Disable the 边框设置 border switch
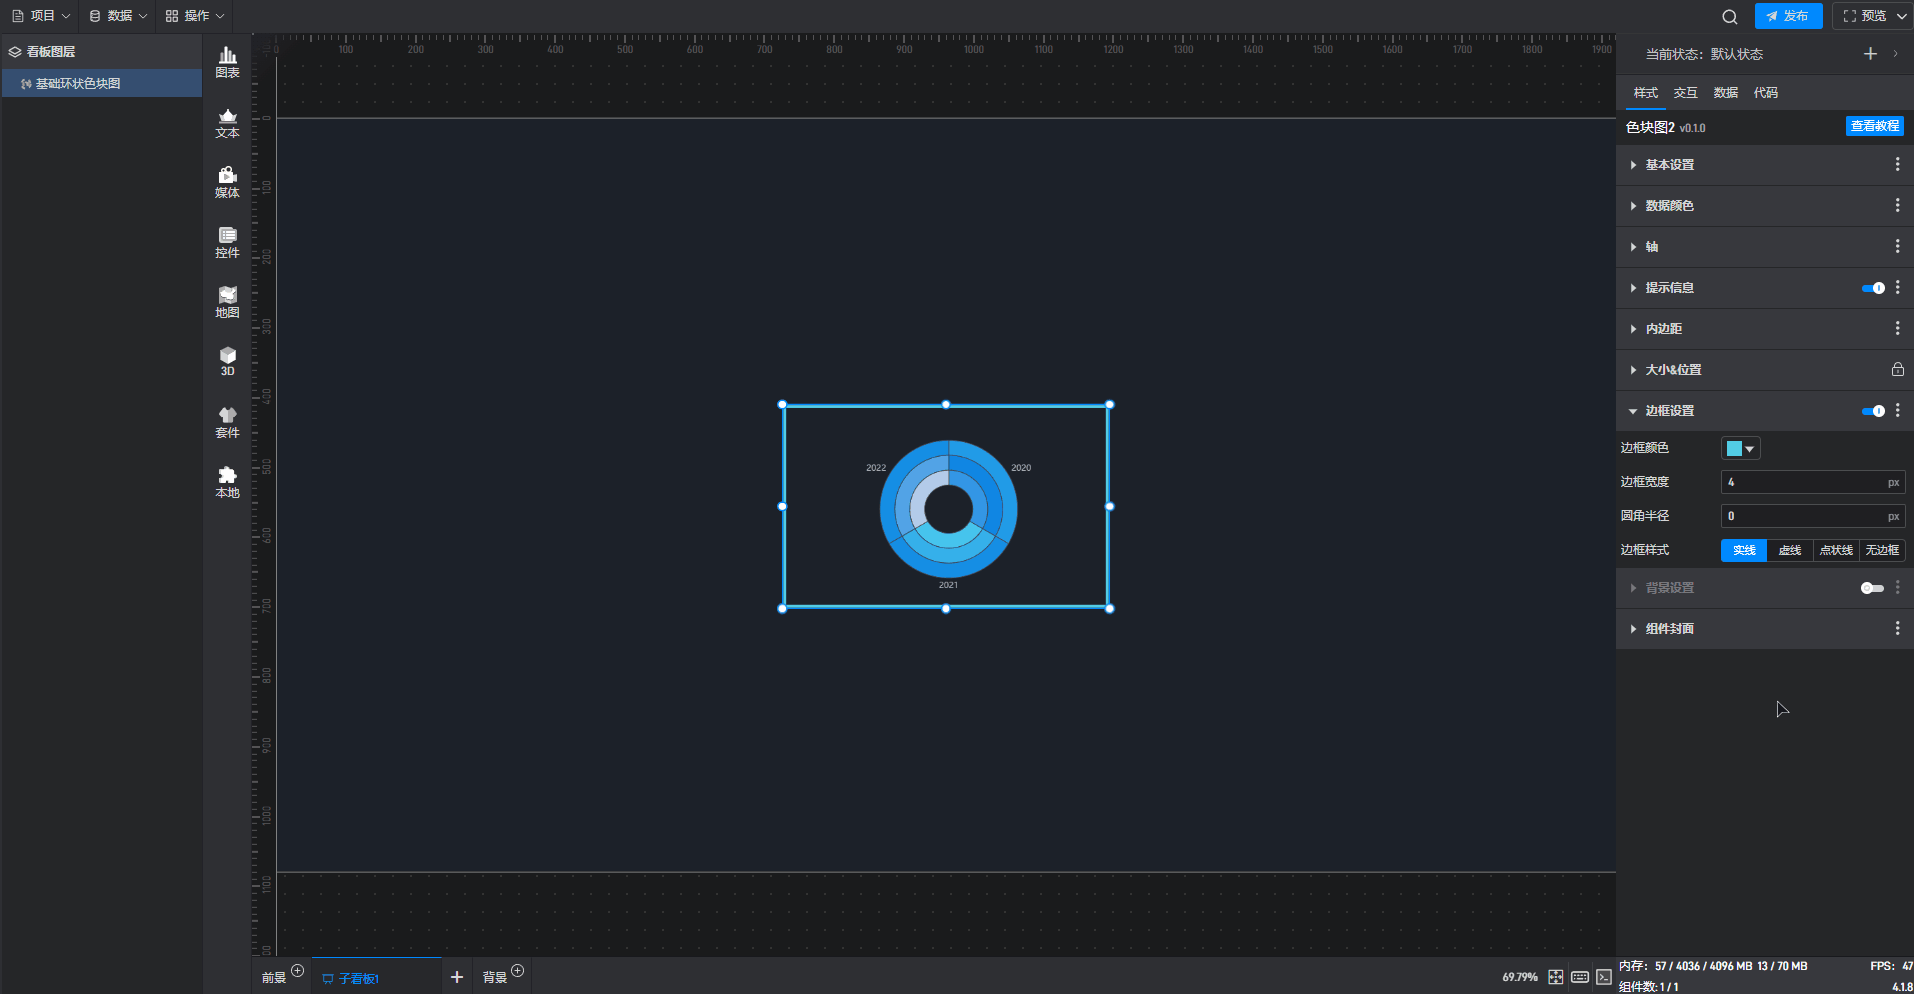Viewport: 1914px width, 994px height. pyautogui.click(x=1872, y=411)
